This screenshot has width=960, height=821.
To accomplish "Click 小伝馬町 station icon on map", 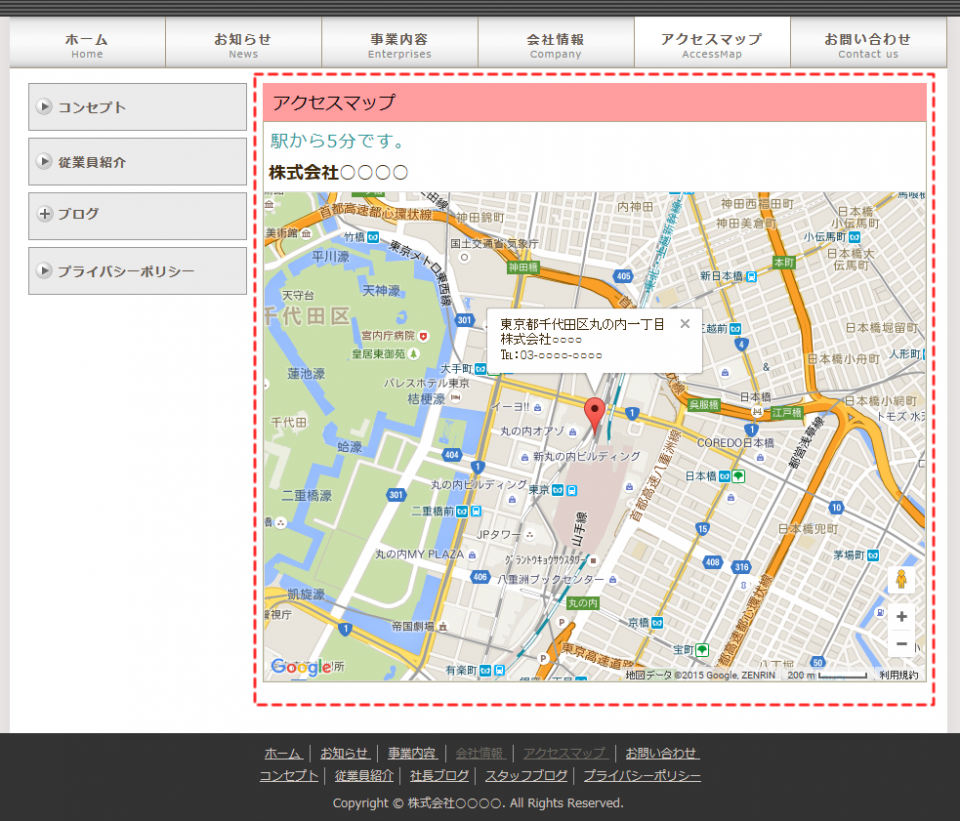I will pos(855,237).
